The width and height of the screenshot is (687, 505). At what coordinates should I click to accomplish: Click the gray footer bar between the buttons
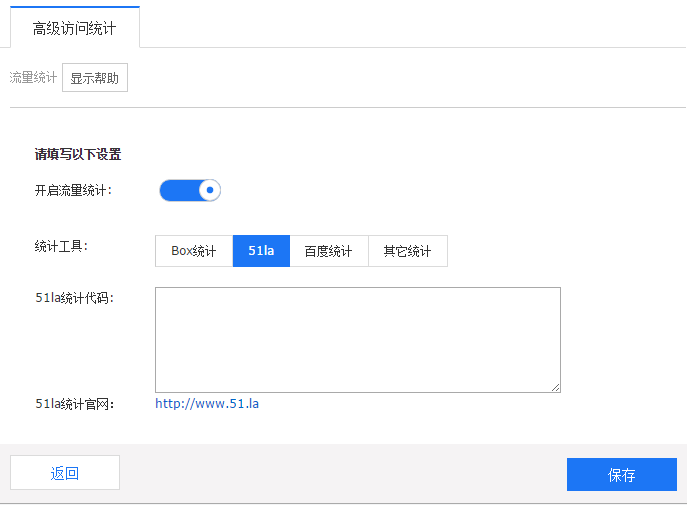(342, 473)
